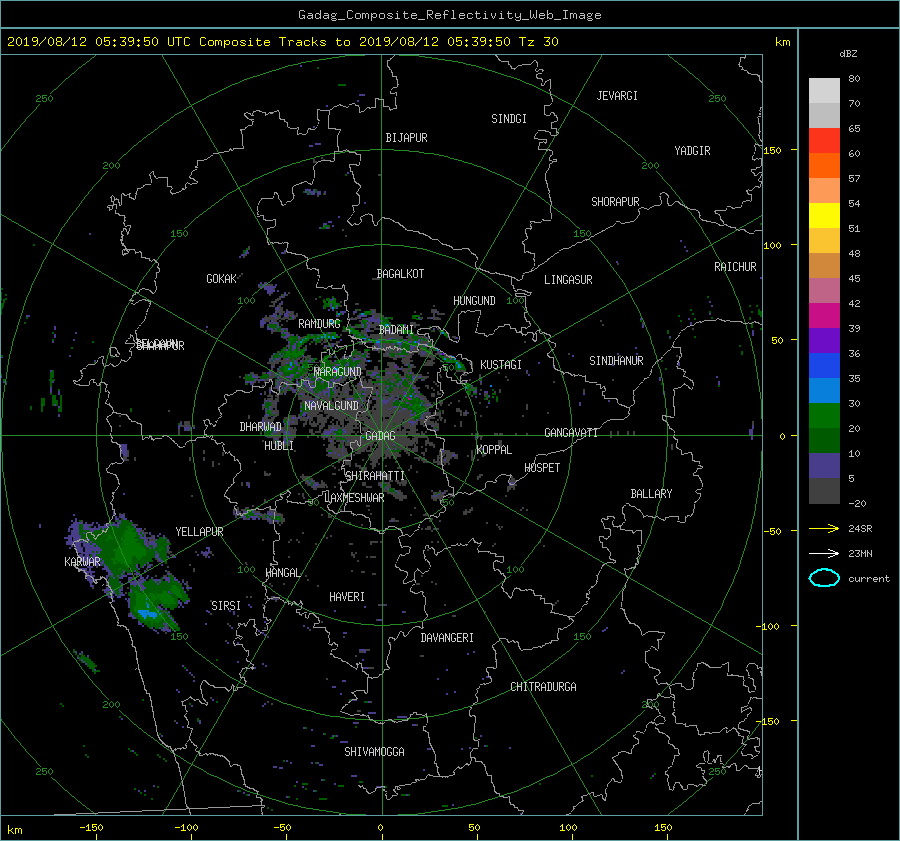Click the HUNGUND label
900x841 pixels.
[474, 300]
